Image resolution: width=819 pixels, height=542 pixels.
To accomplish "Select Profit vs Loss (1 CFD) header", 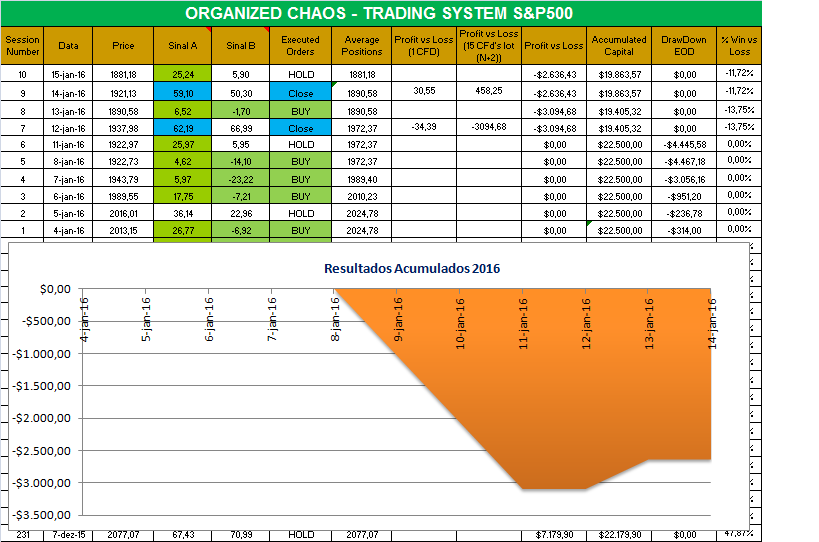I will [x=424, y=45].
